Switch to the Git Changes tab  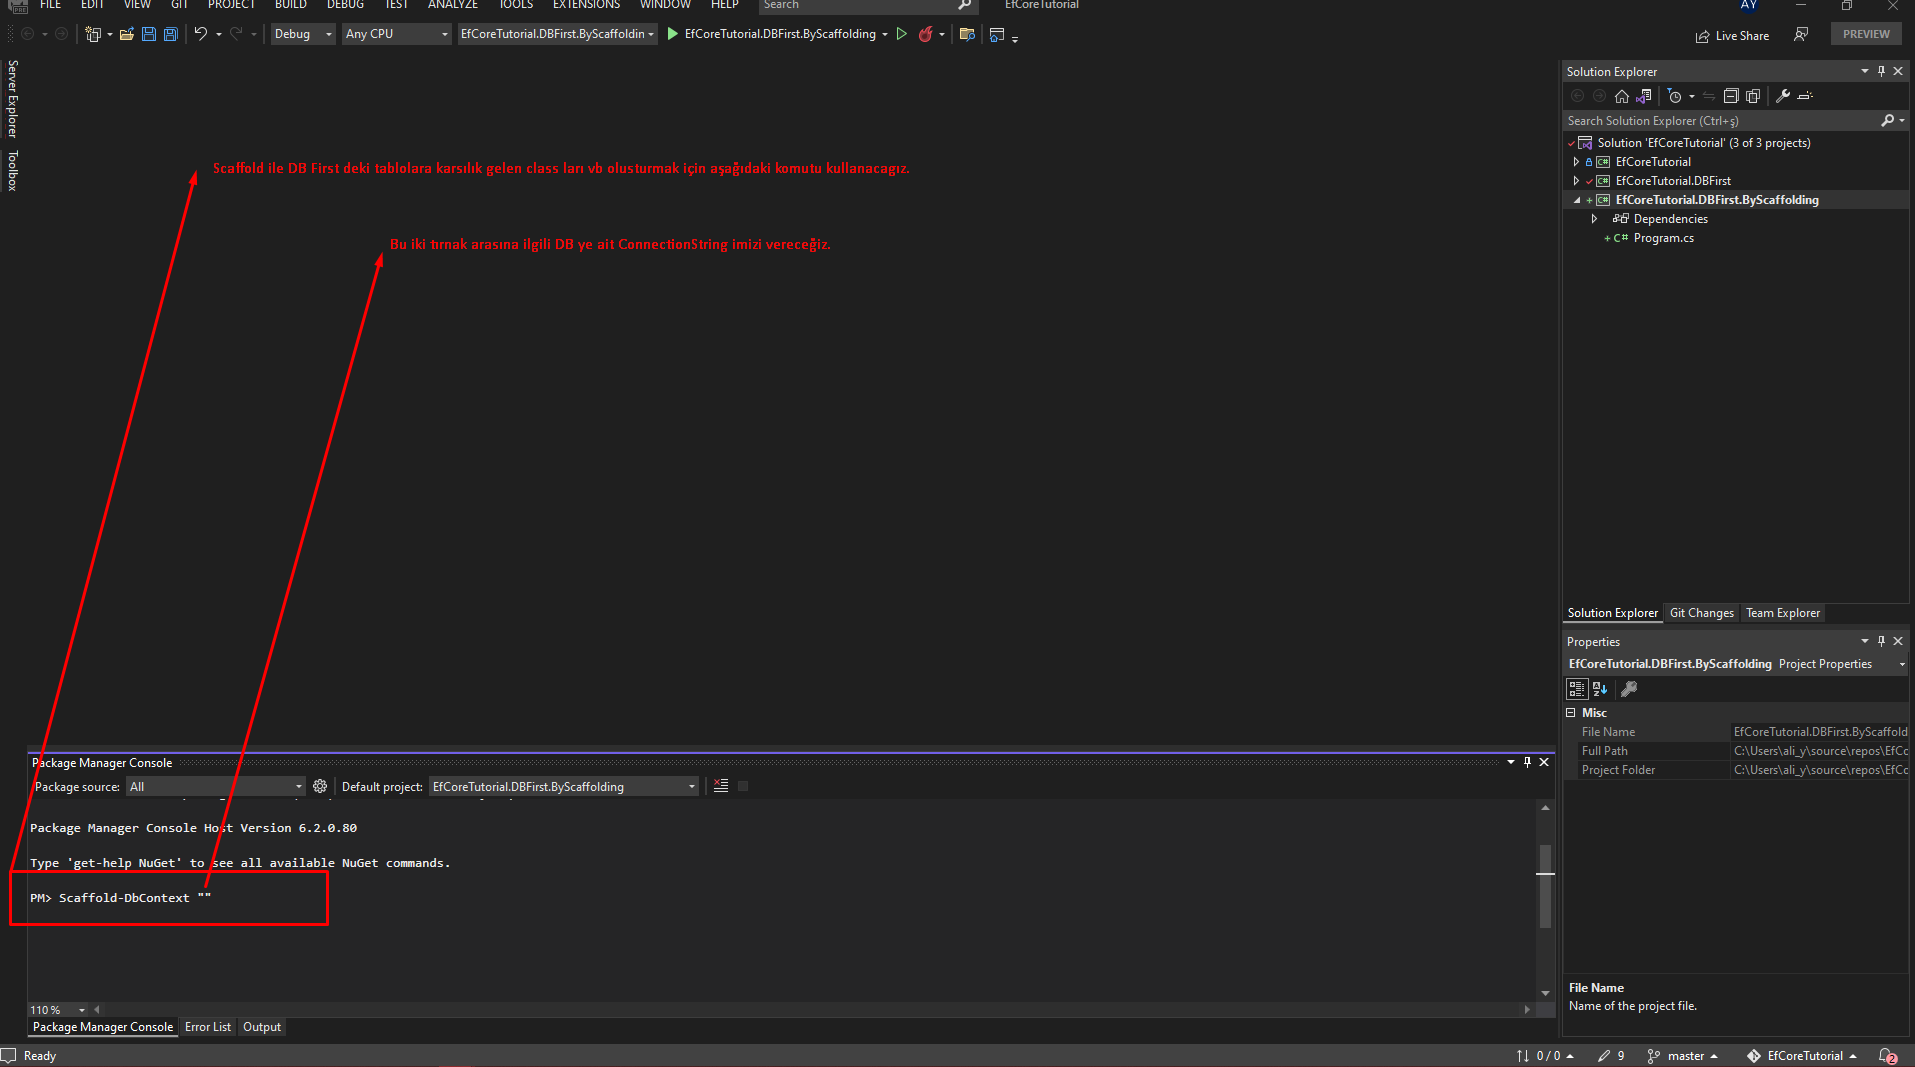click(x=1702, y=612)
